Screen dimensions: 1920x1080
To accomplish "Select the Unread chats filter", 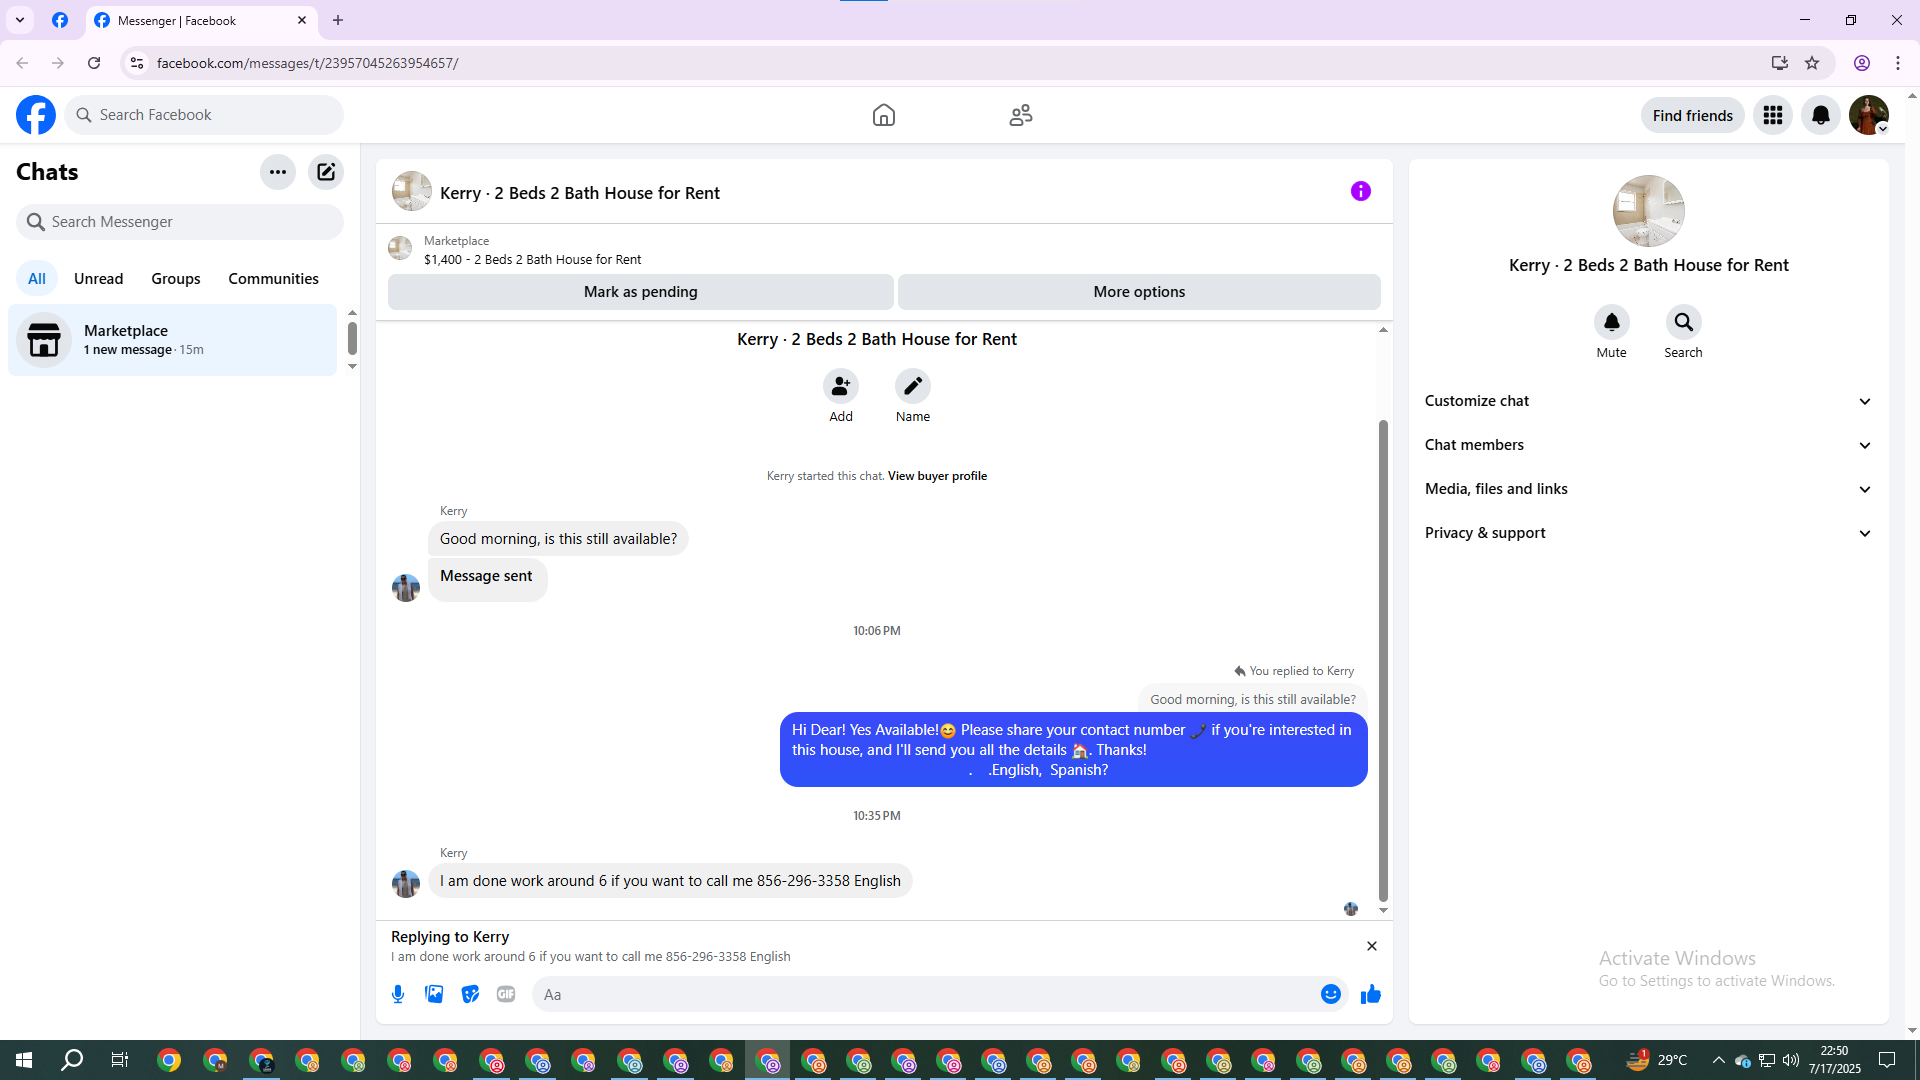I will point(99,279).
